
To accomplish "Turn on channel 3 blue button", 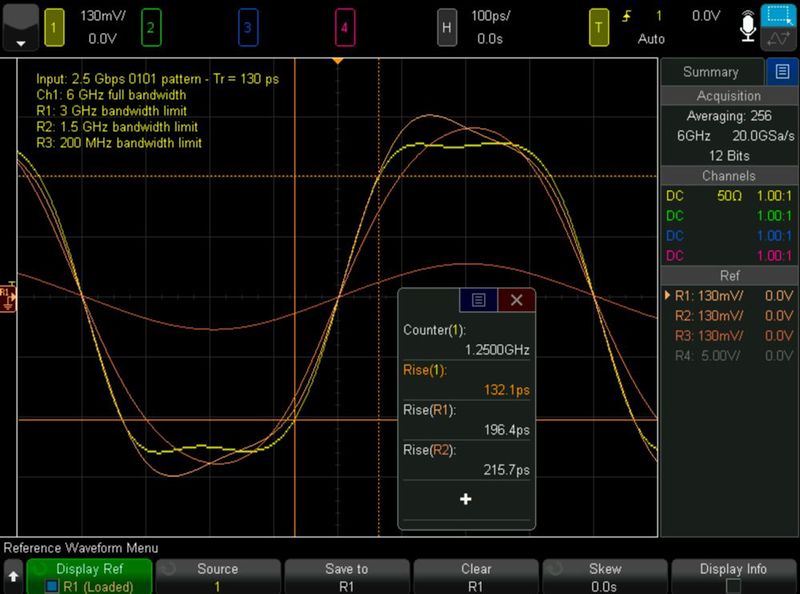I will (x=248, y=28).
